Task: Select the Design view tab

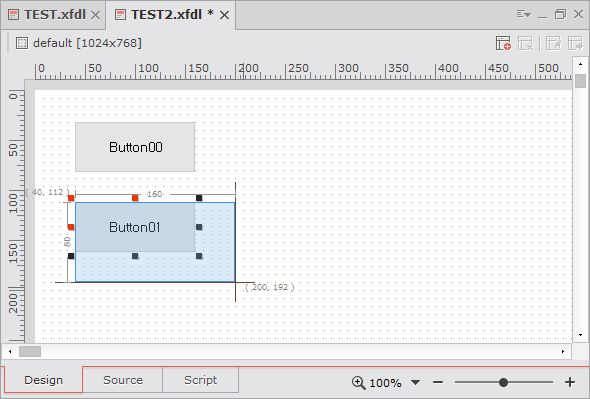Action: click(x=43, y=380)
